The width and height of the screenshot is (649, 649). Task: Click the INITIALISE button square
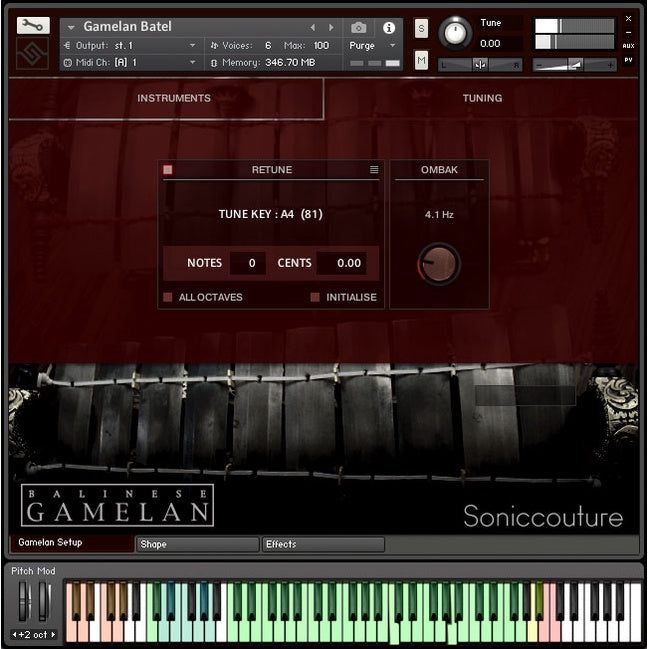pos(315,297)
